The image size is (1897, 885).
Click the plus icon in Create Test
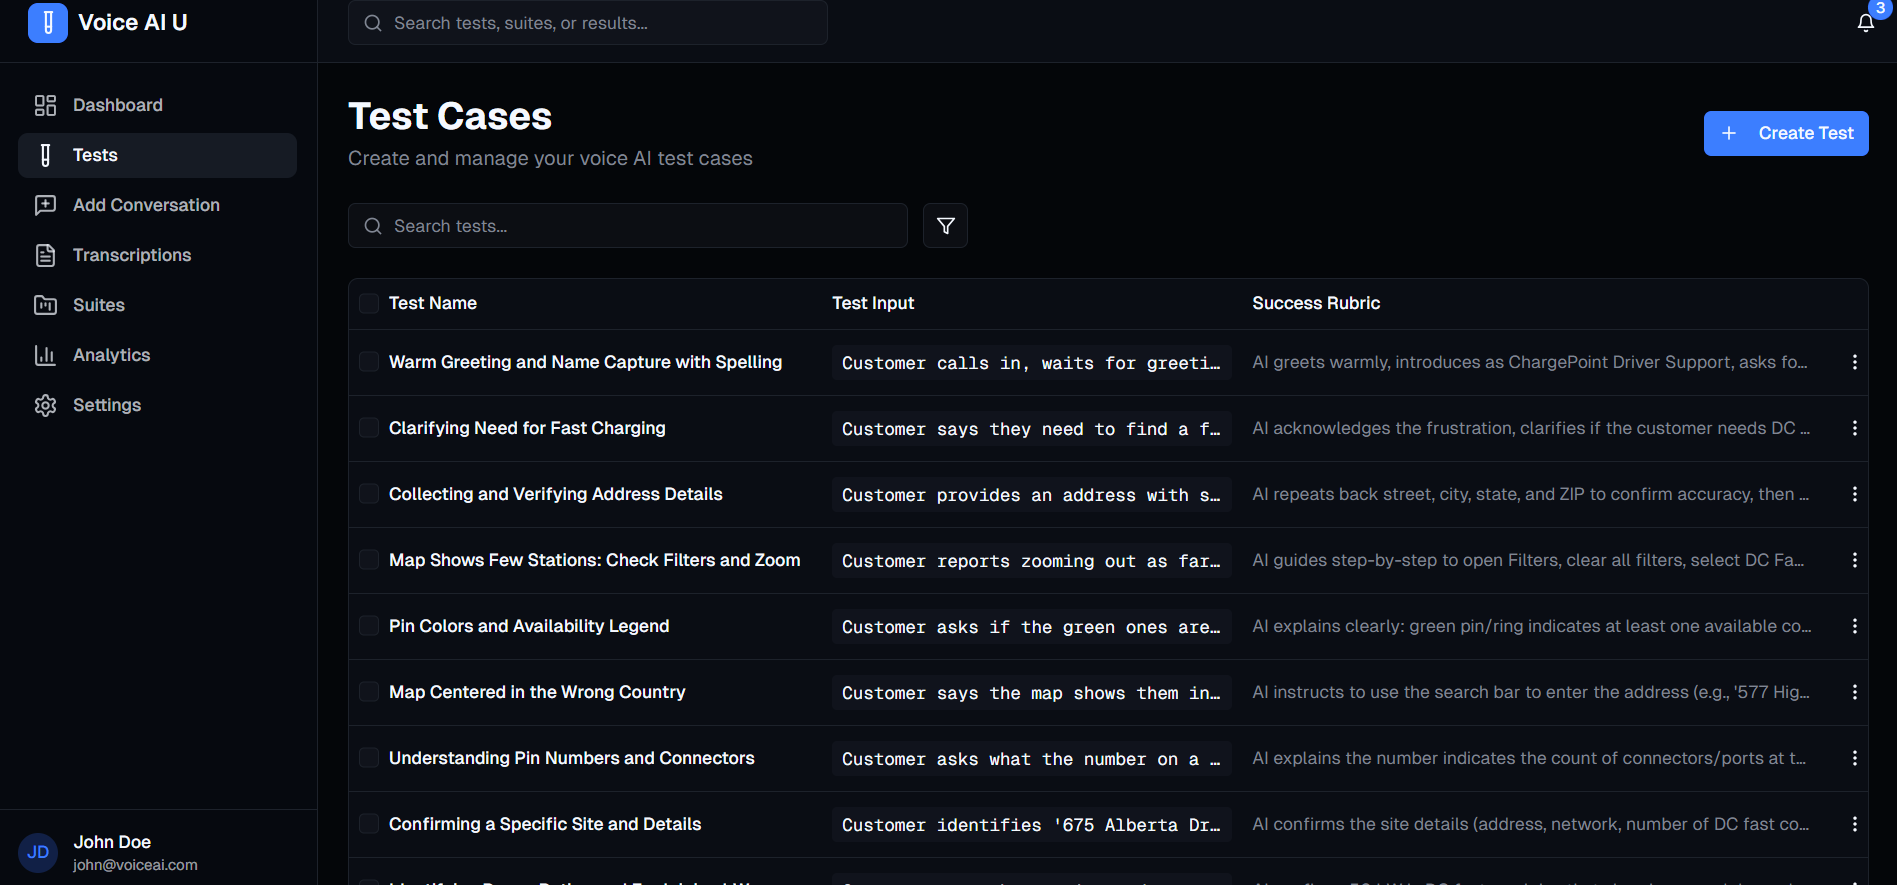(x=1728, y=133)
